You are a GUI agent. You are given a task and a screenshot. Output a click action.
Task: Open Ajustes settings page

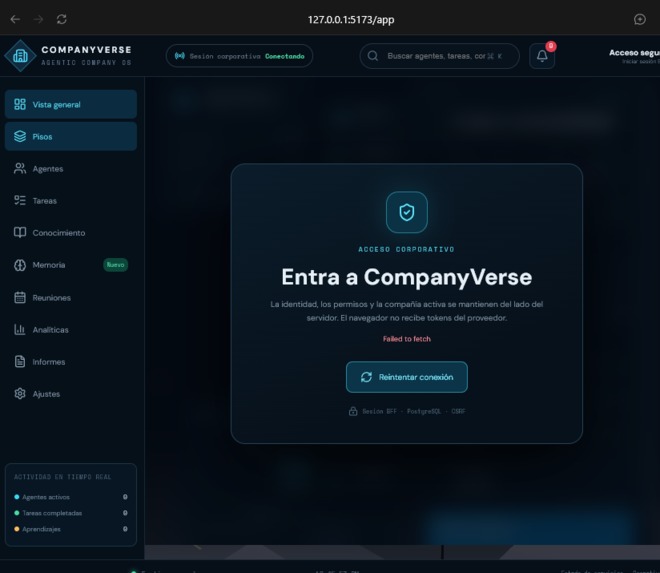click(x=71, y=394)
